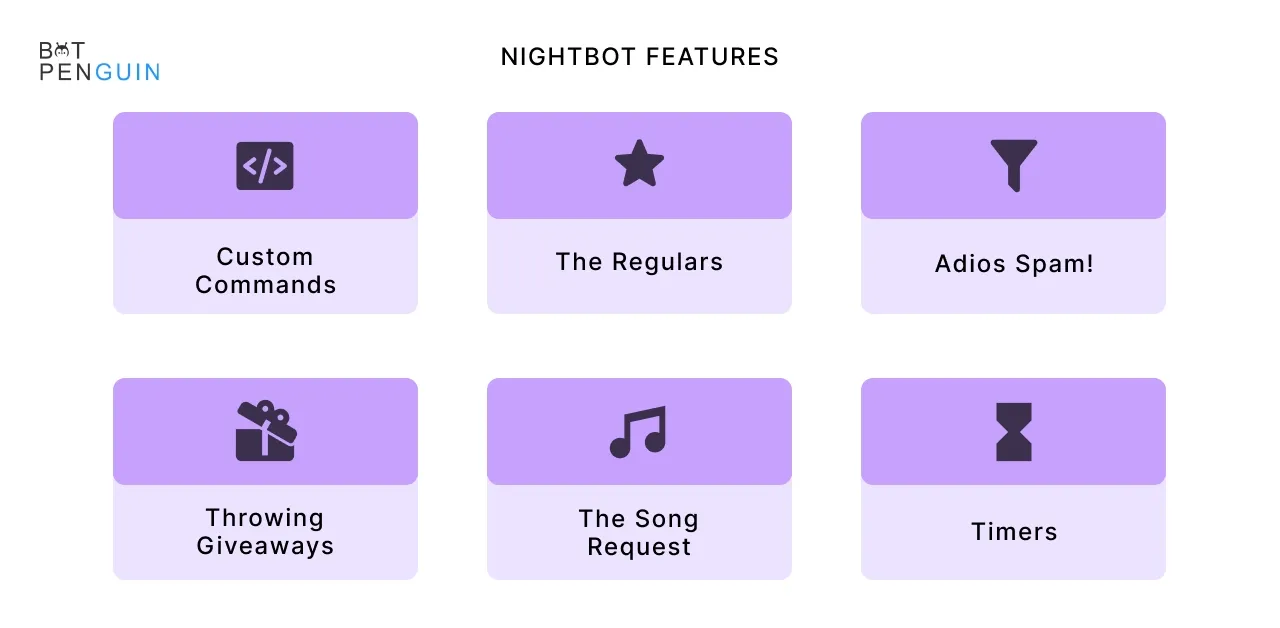Click the music note icon
The width and height of the screenshot is (1280, 628).
coord(638,432)
